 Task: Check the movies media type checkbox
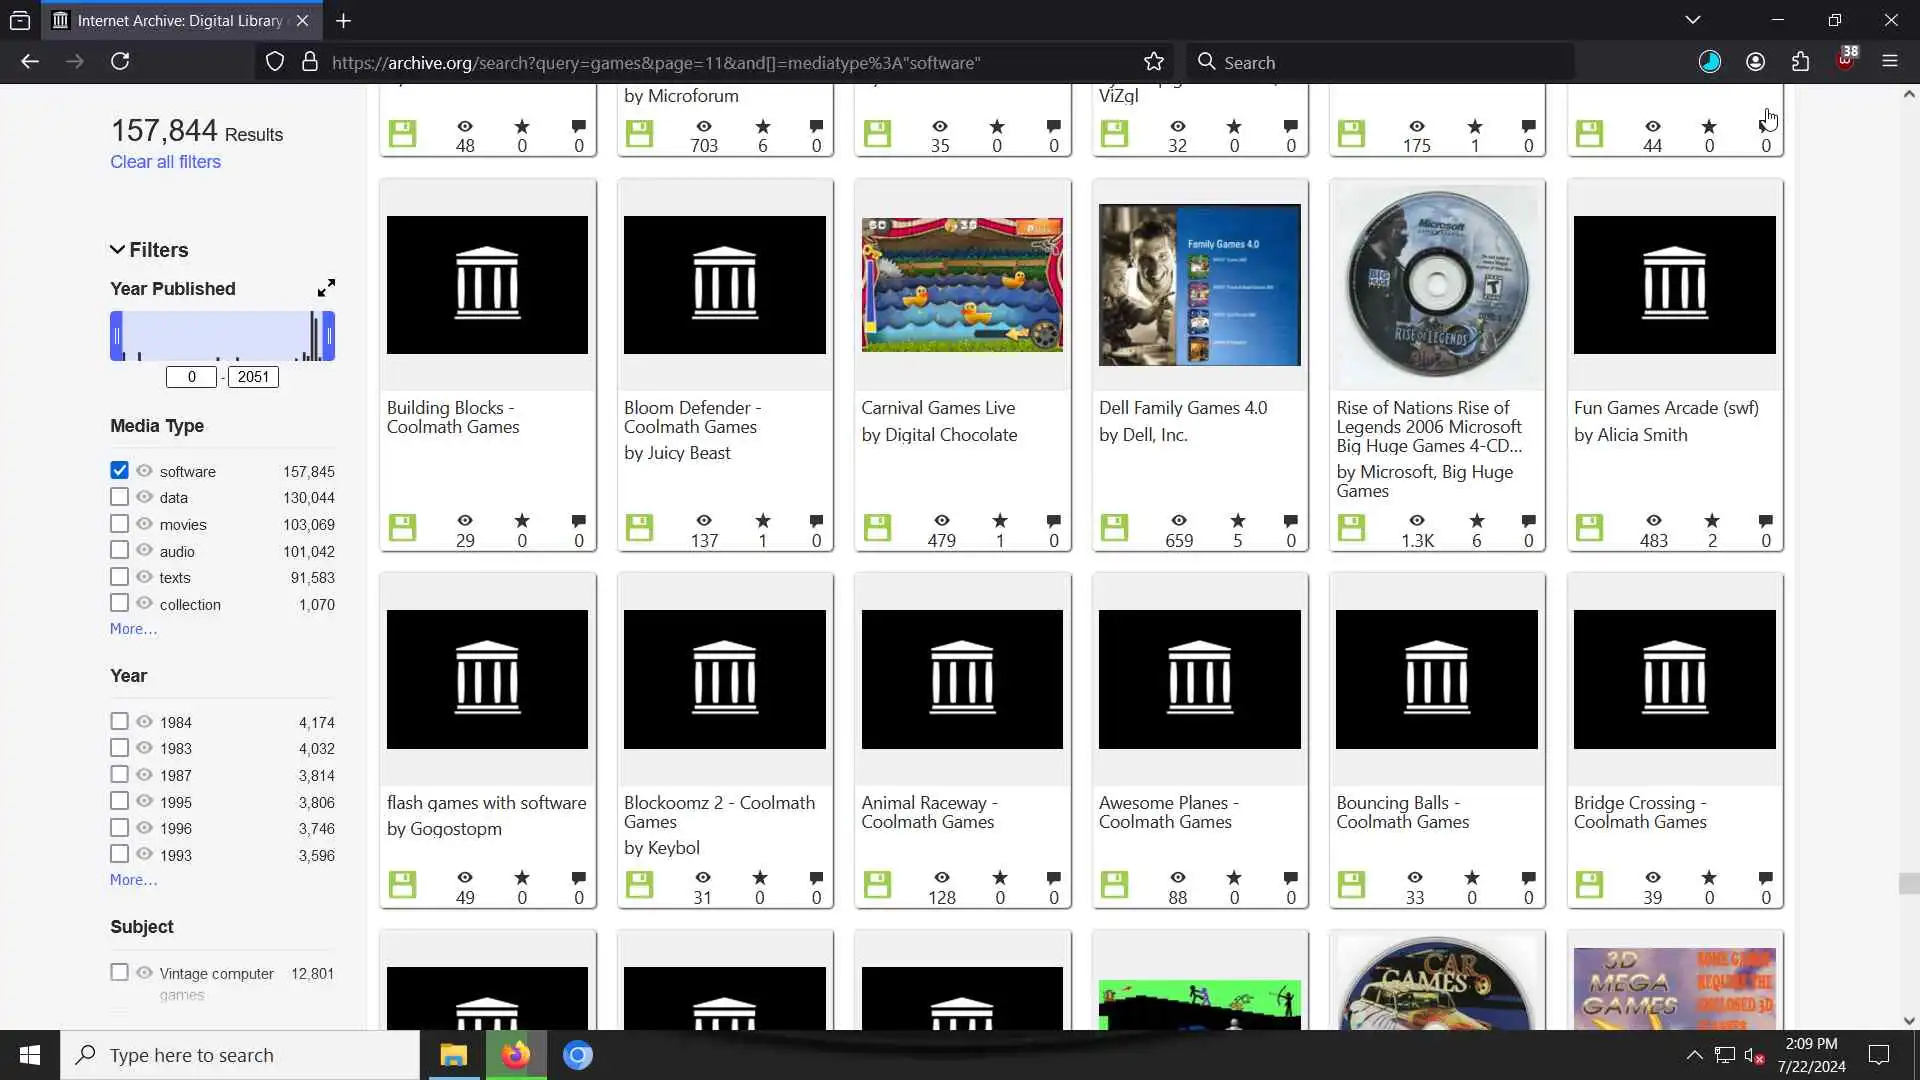coord(120,524)
